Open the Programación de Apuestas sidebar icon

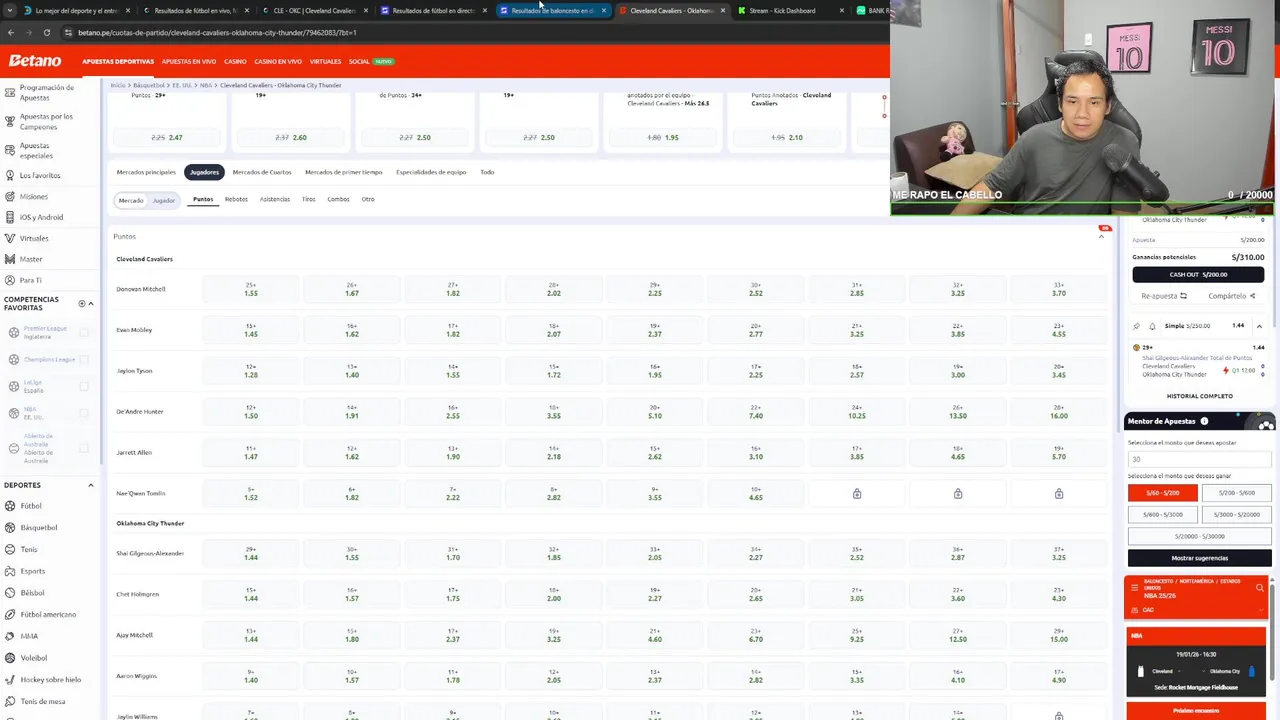(9, 92)
